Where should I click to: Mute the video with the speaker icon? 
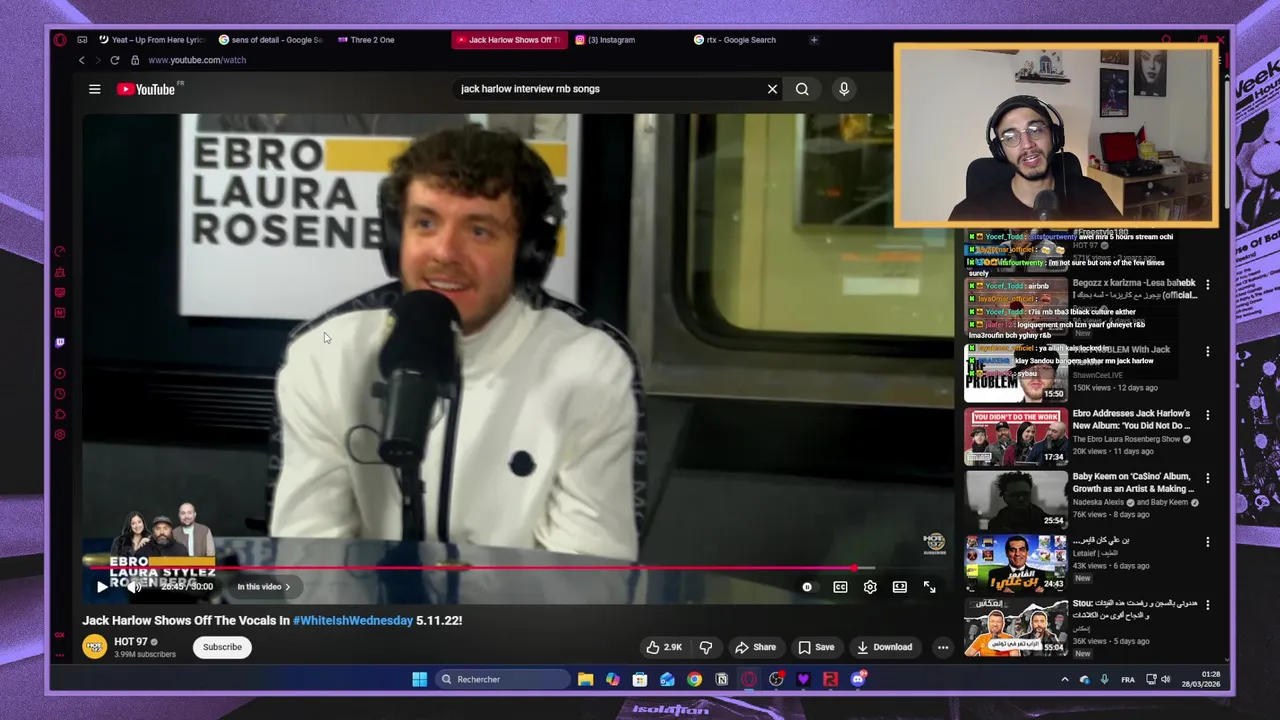(x=134, y=587)
